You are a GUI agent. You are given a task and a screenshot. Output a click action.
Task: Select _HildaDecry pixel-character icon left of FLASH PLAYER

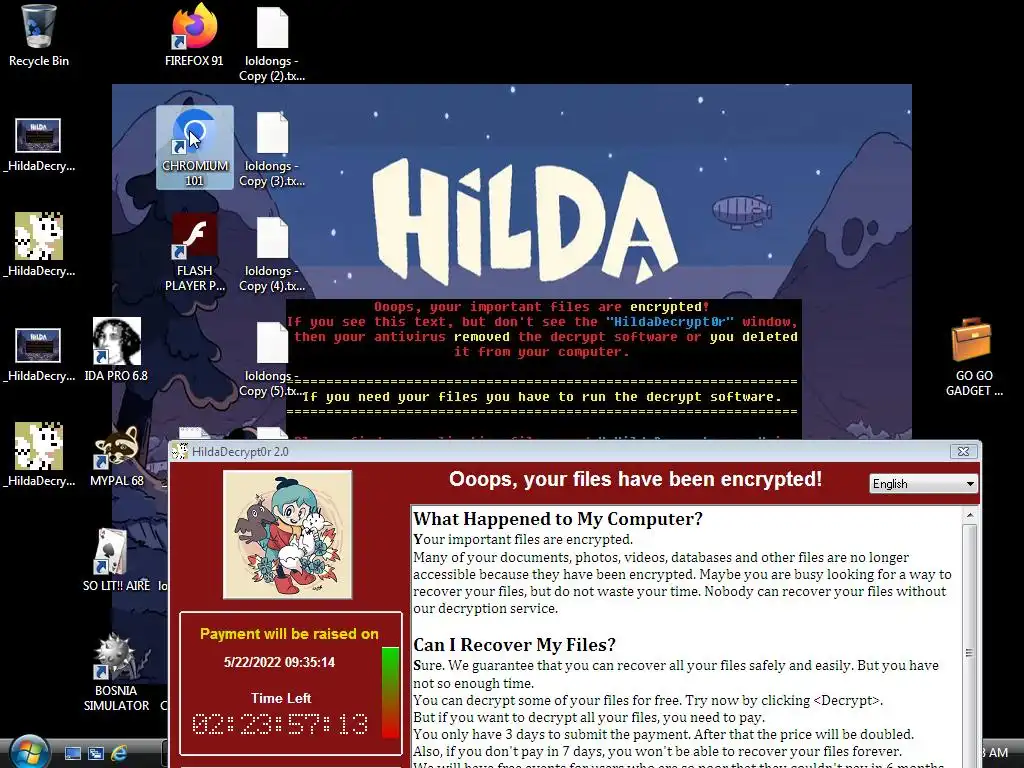39,245
